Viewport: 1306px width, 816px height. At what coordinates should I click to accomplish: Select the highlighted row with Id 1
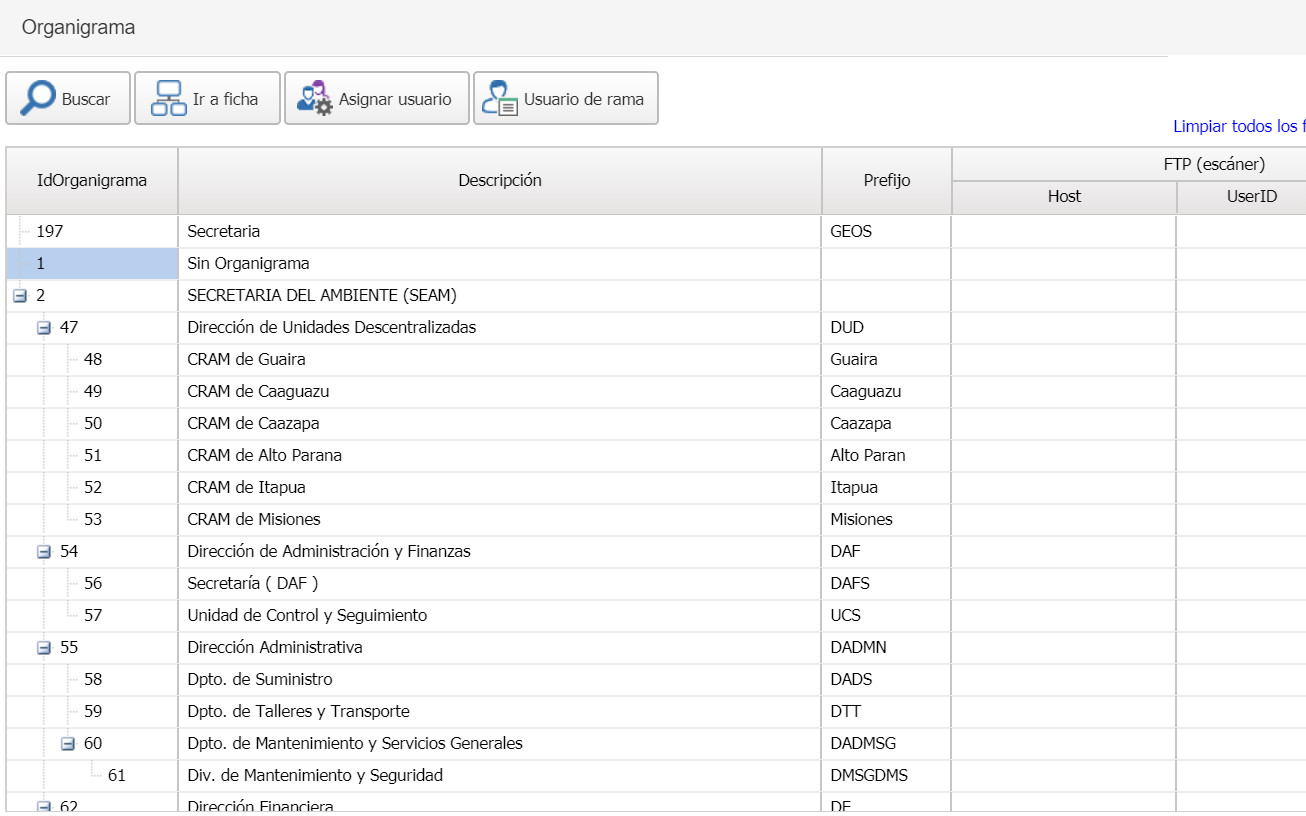pyautogui.click(x=92, y=264)
